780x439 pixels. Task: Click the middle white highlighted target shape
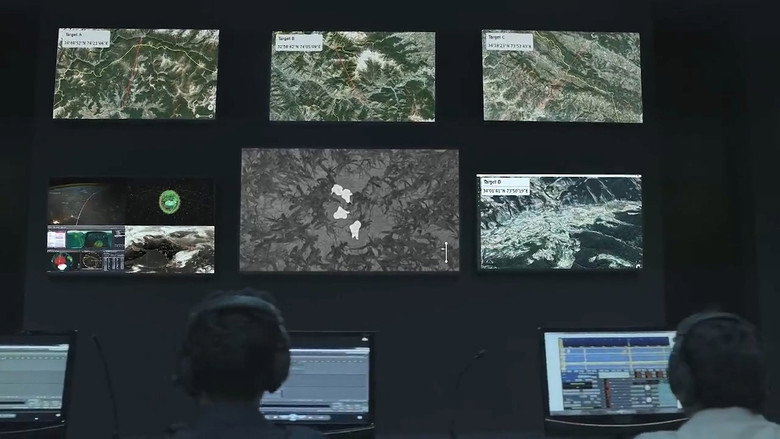(x=341, y=213)
